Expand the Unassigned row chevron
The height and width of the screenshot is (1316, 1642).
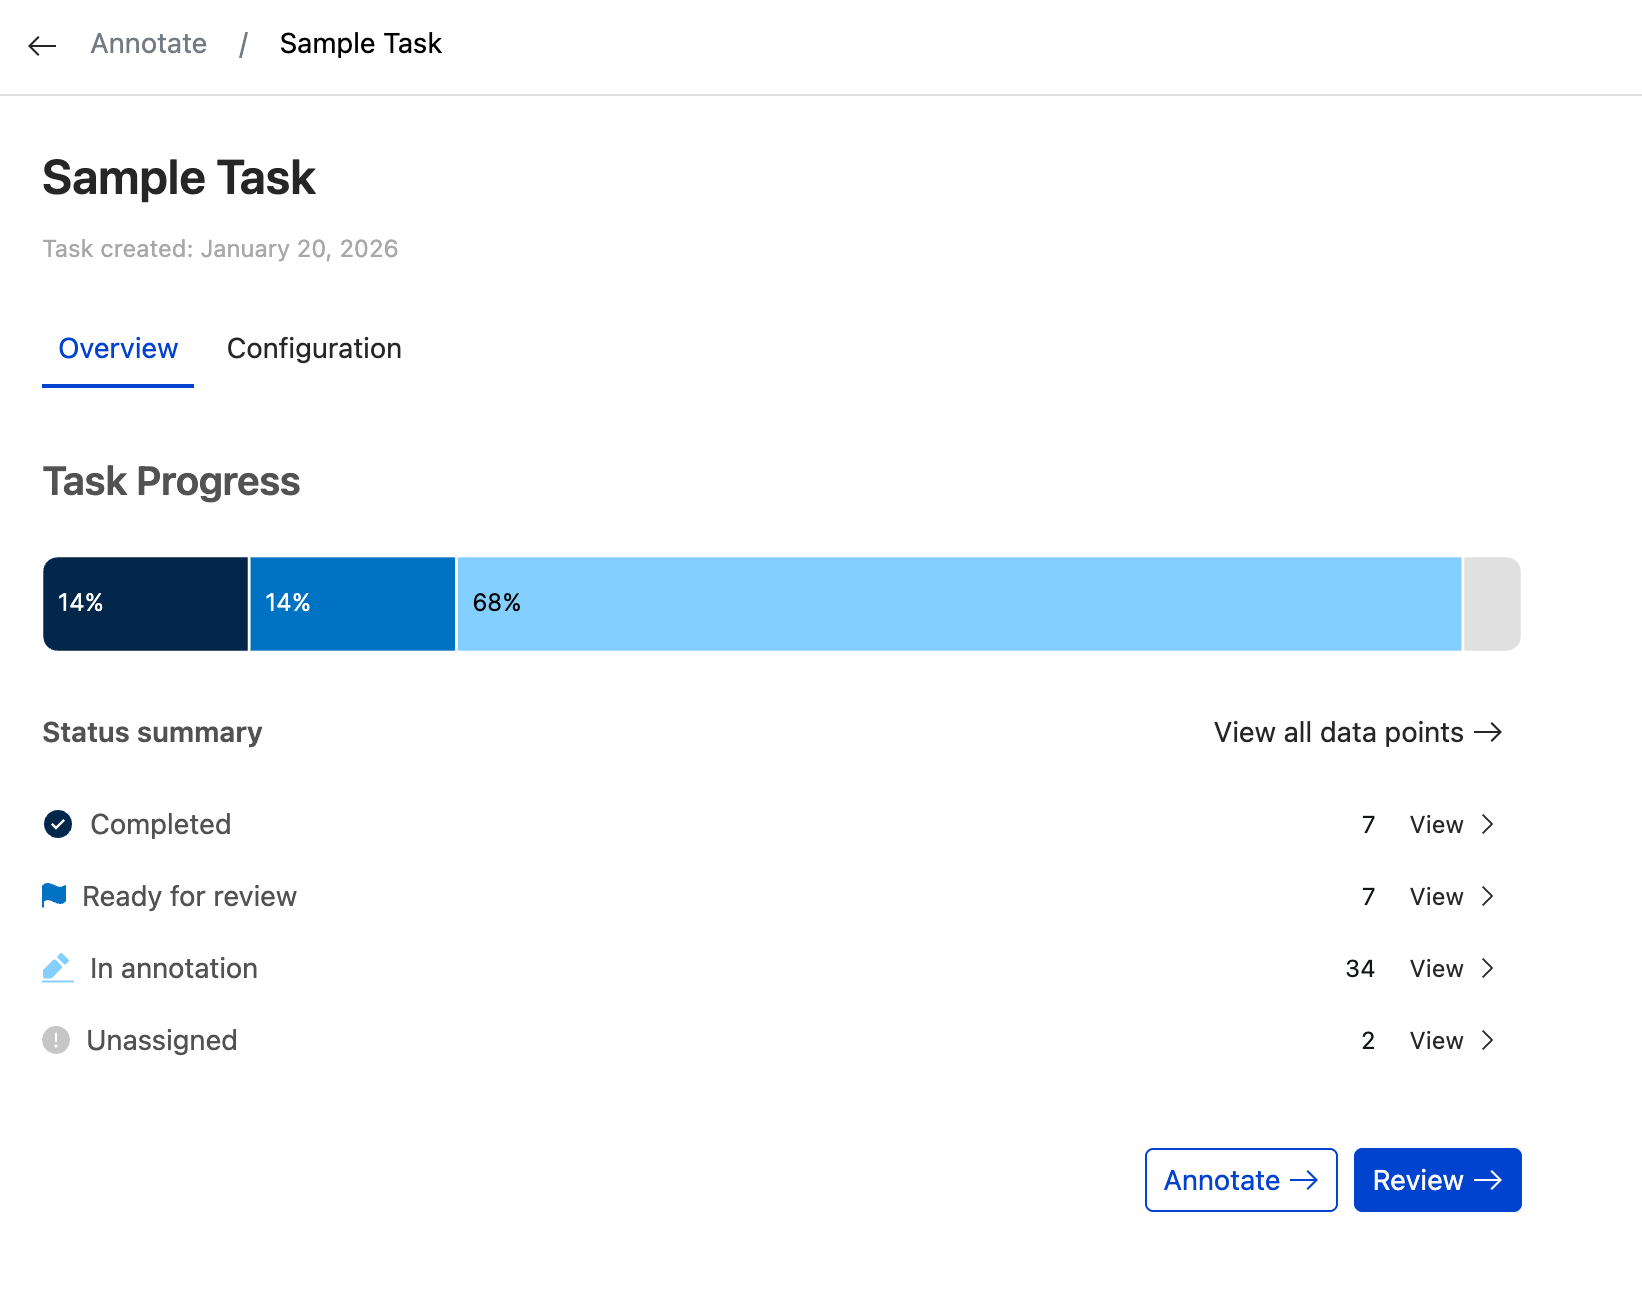point(1487,1040)
